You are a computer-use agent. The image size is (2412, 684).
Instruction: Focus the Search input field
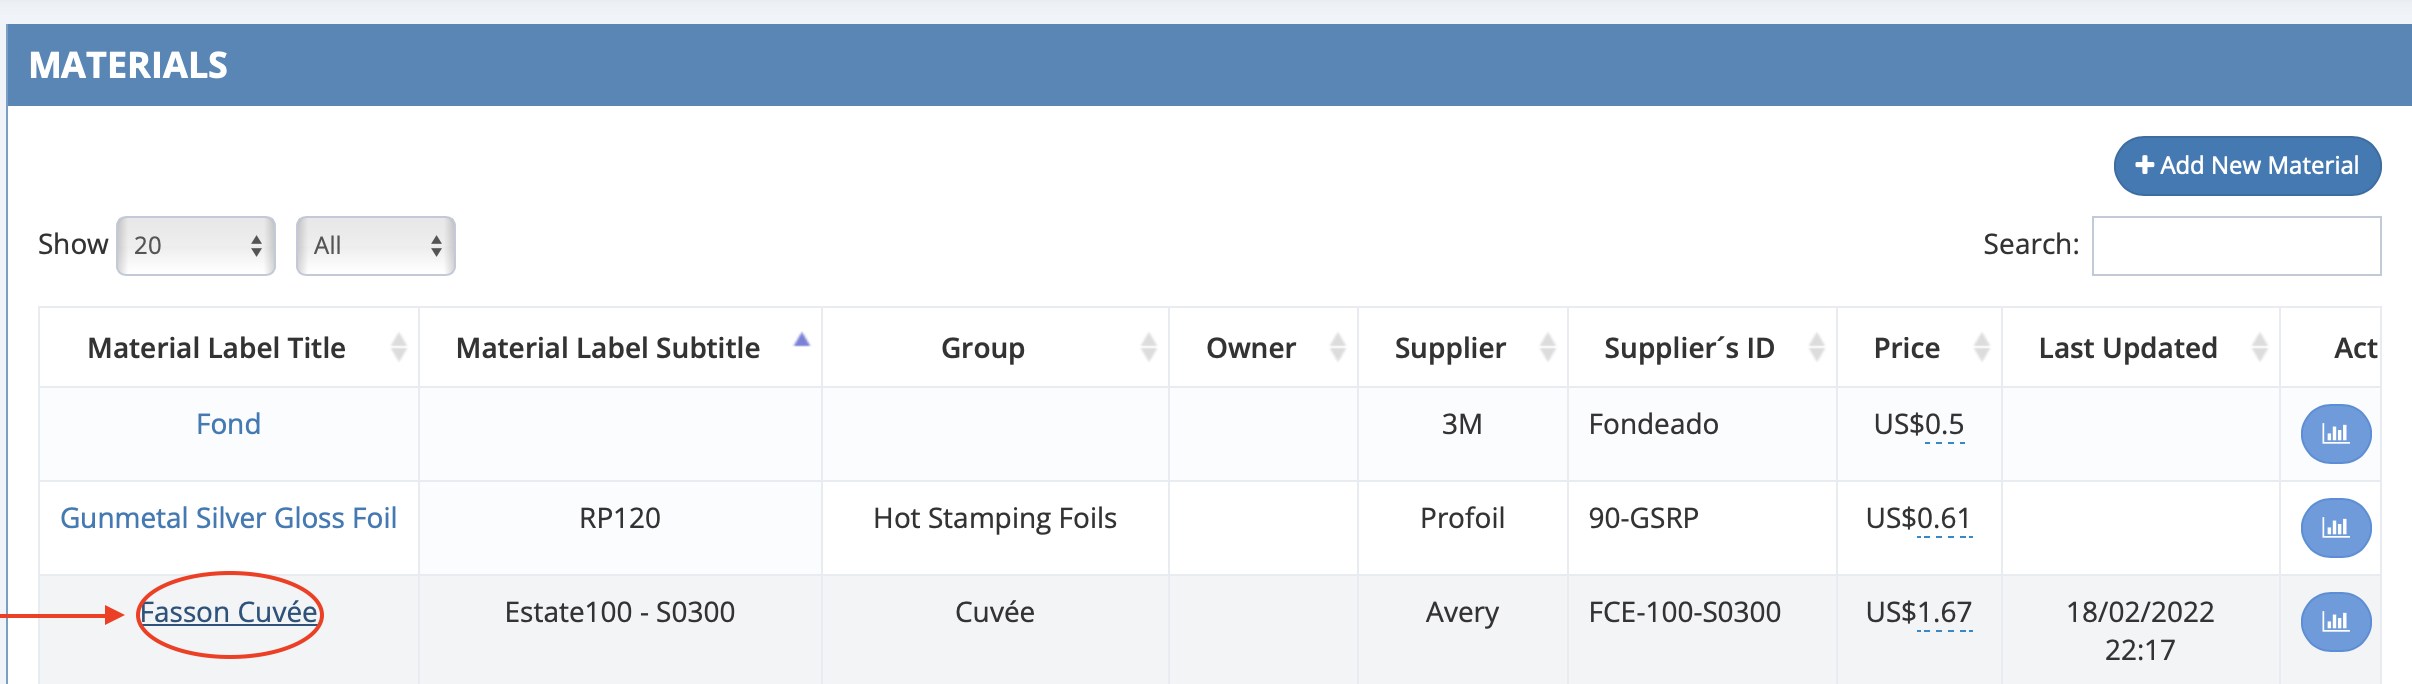2236,246
